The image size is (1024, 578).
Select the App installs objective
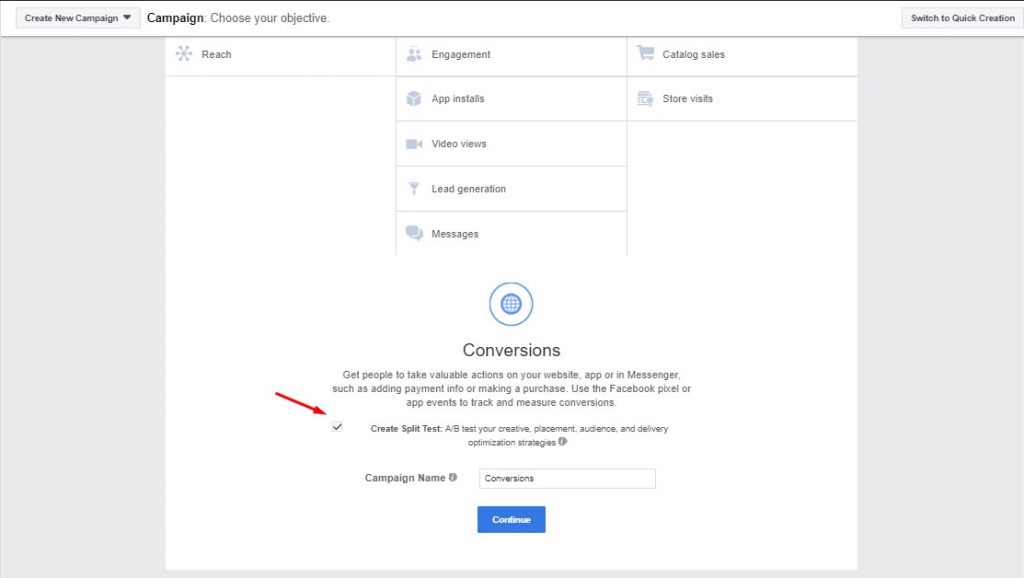tap(511, 99)
